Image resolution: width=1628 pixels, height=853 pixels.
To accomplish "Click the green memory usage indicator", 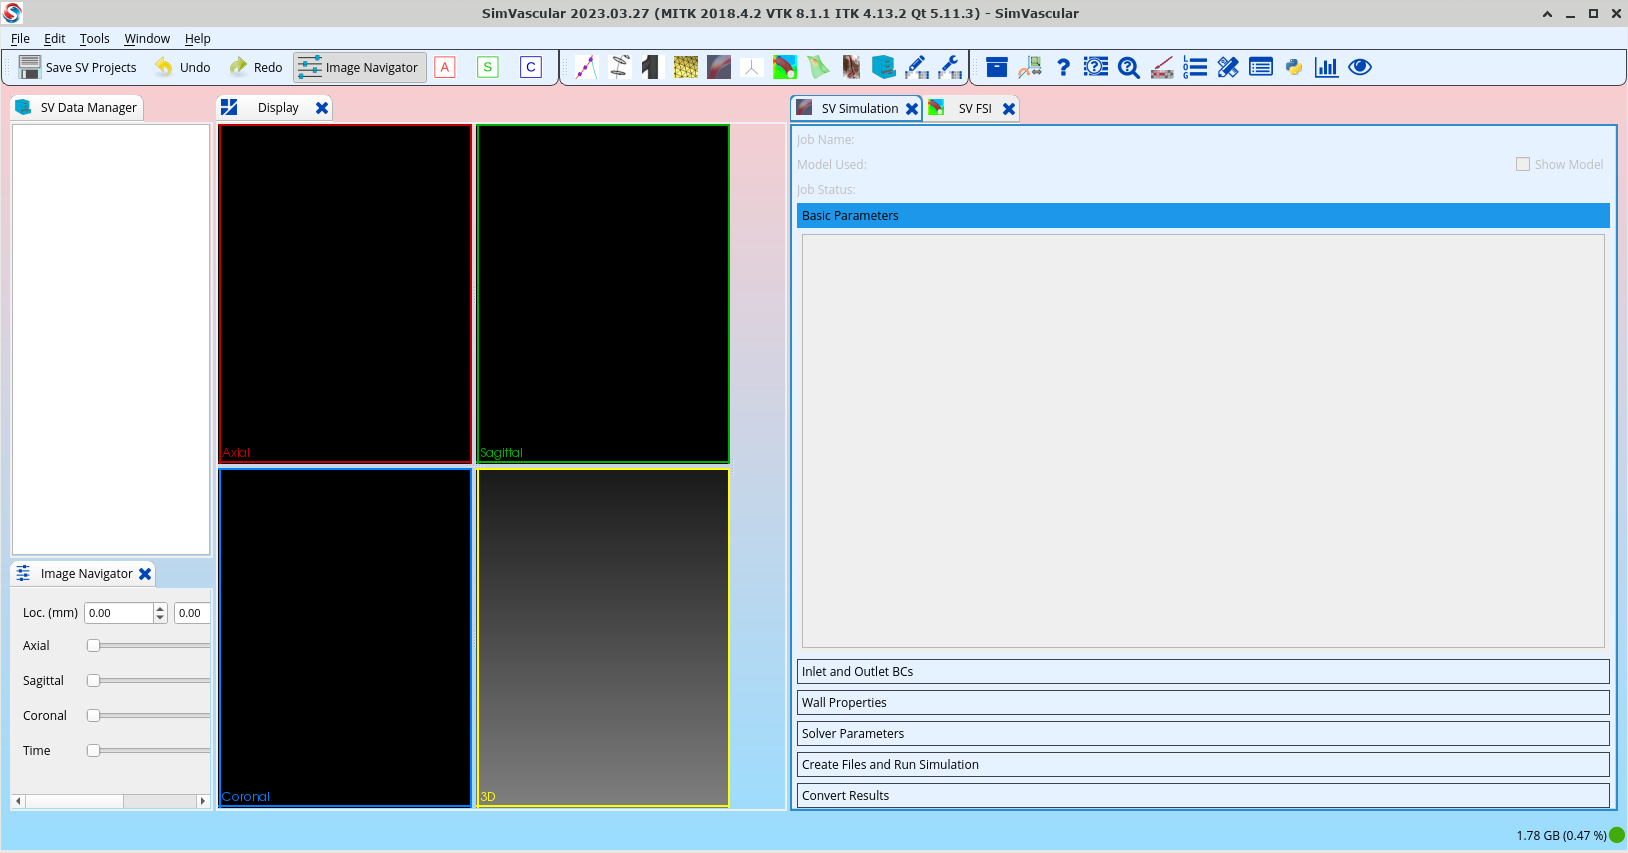I will [1617, 835].
